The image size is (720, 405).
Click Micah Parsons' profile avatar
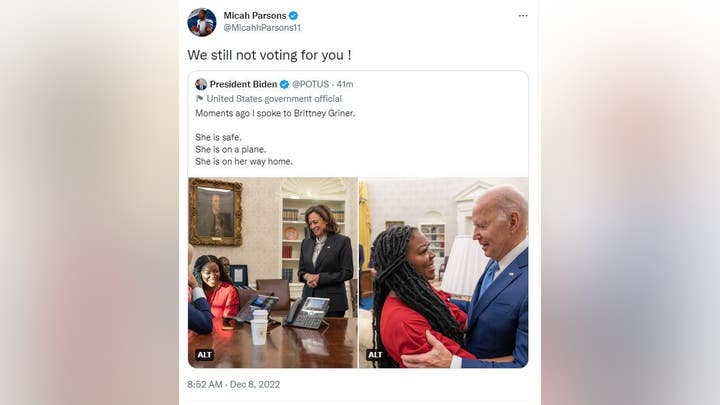[x=202, y=22]
